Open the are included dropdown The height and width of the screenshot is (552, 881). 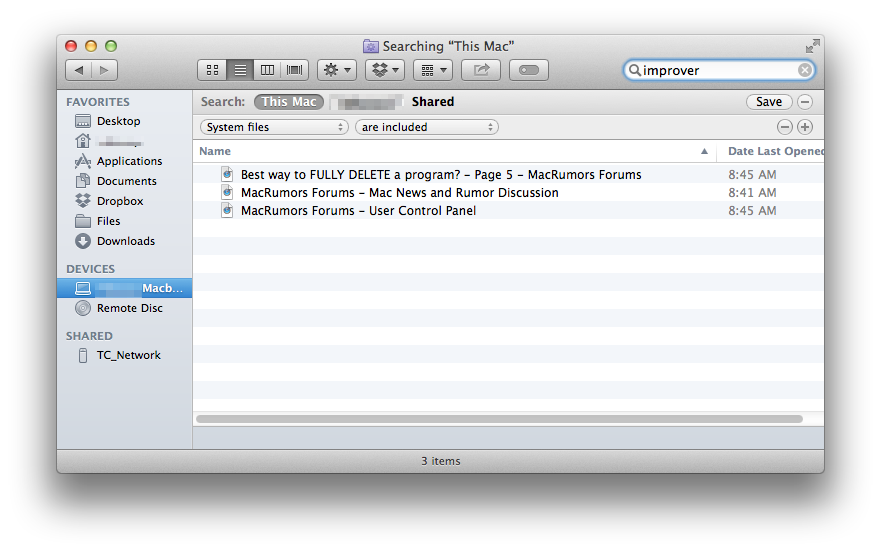click(427, 127)
